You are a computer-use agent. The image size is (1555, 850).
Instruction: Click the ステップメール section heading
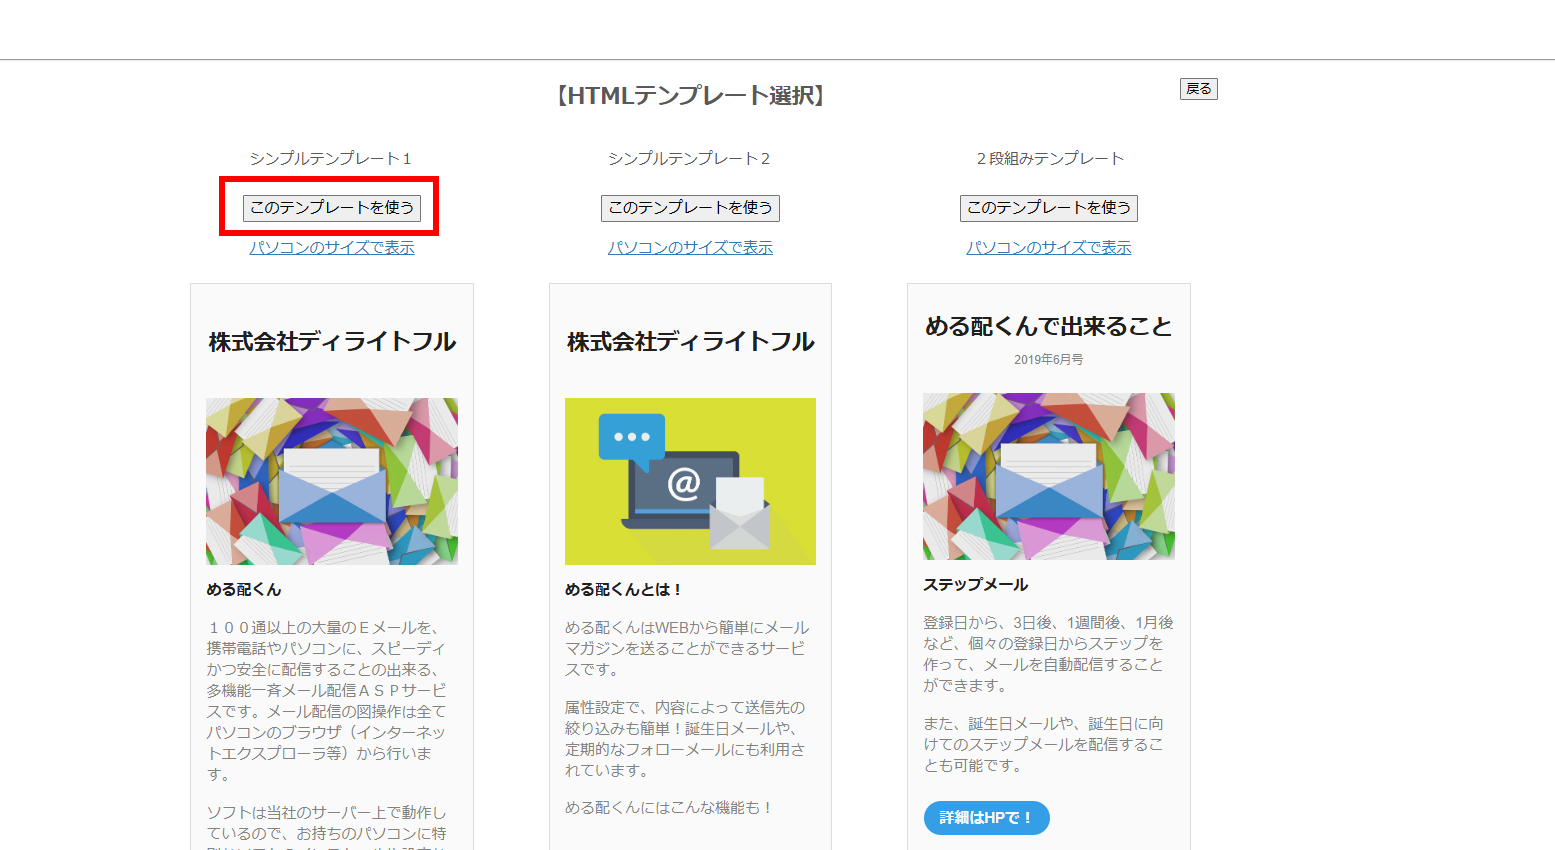(x=976, y=584)
